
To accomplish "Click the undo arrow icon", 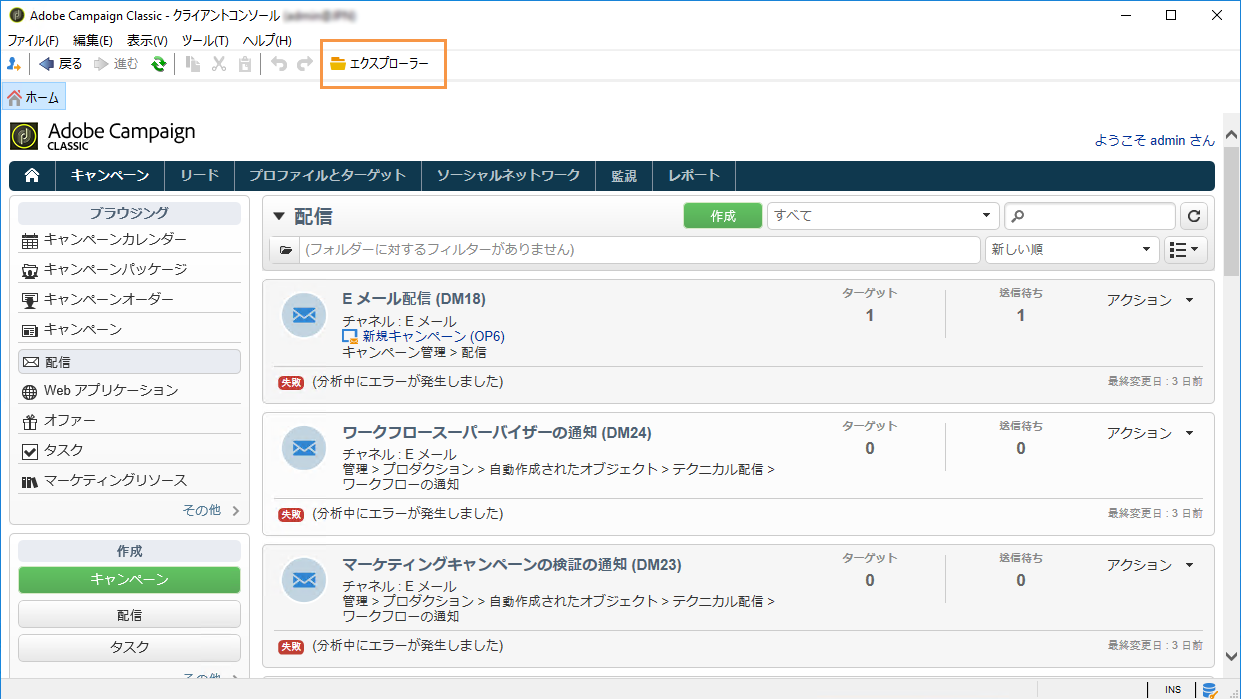I will (279, 64).
